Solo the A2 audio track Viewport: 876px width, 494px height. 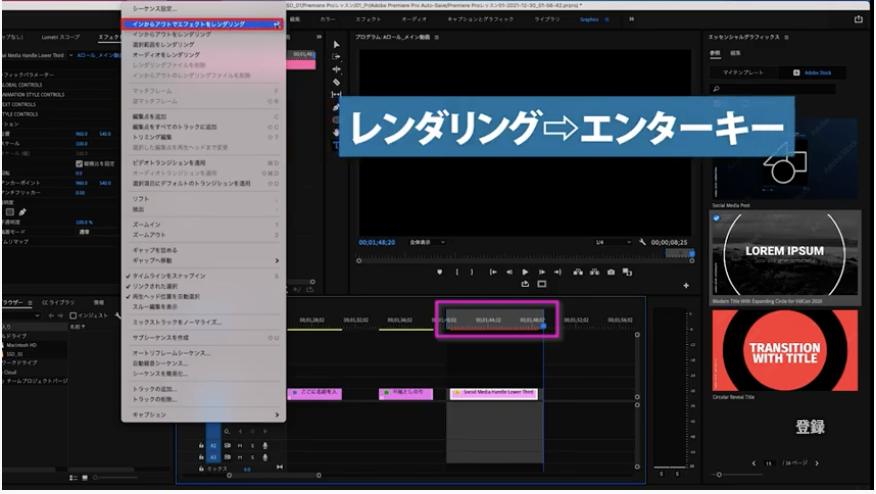click(x=253, y=445)
